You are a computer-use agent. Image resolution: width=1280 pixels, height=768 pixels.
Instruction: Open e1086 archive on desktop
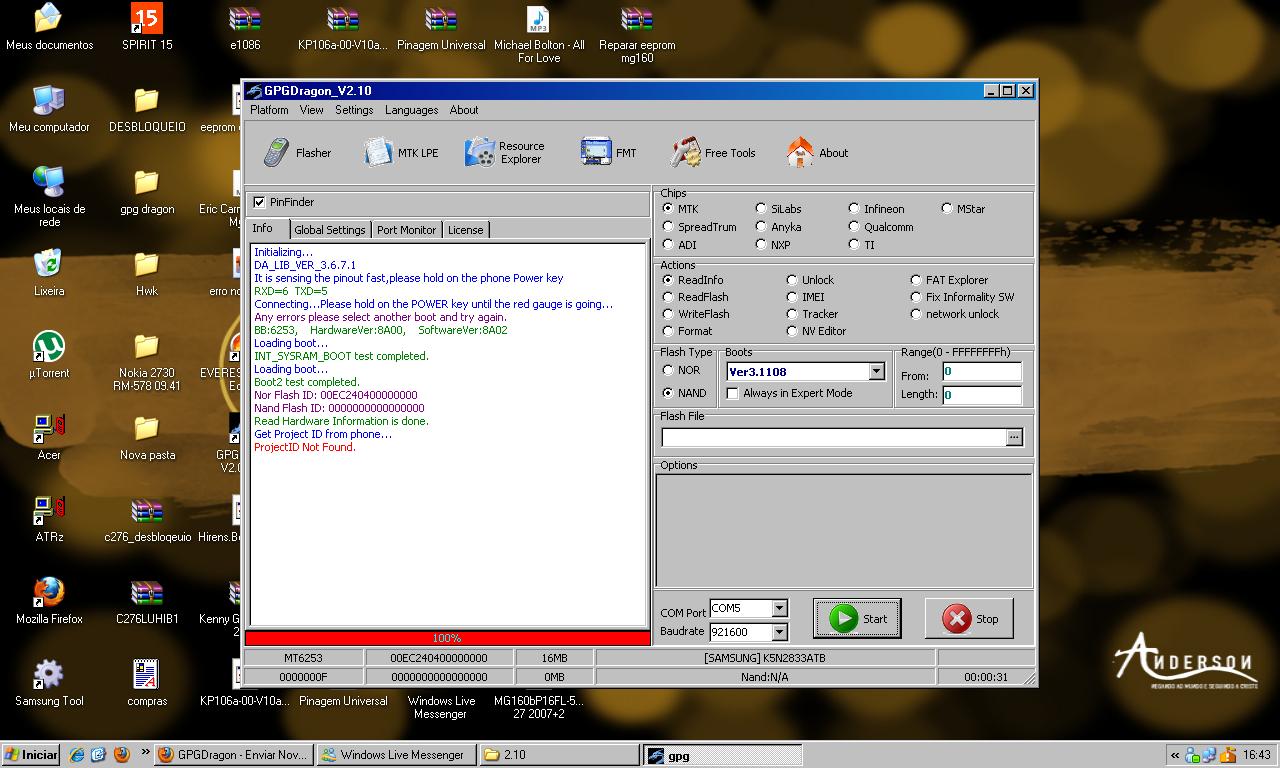point(245,29)
